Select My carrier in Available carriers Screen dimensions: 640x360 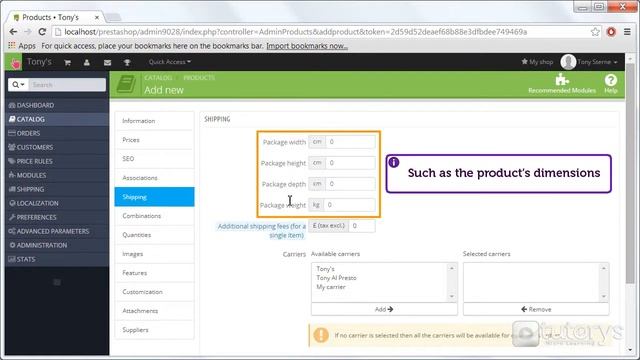[x=331, y=287]
